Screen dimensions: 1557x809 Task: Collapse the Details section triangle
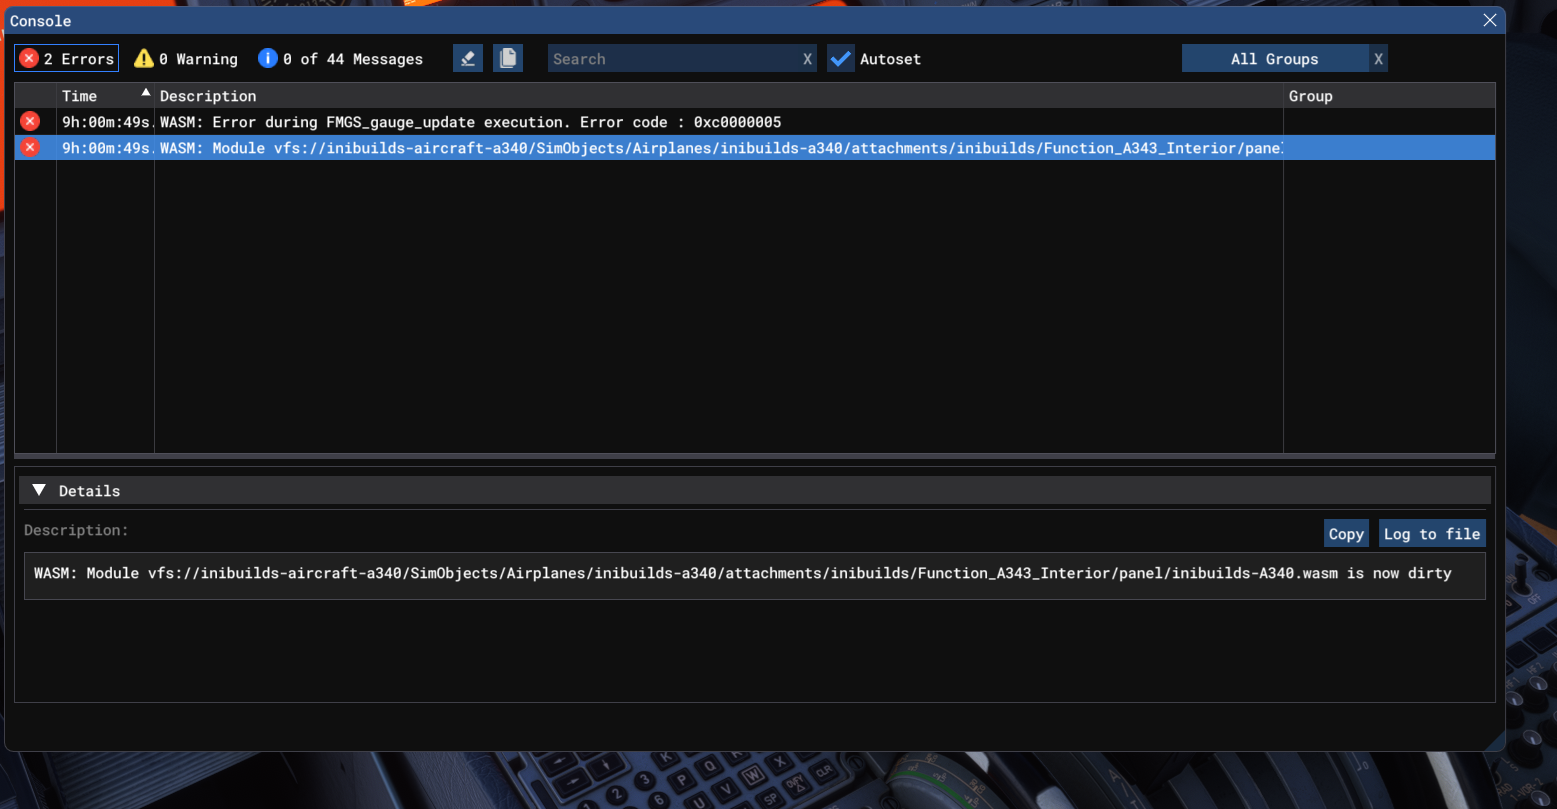(39, 490)
